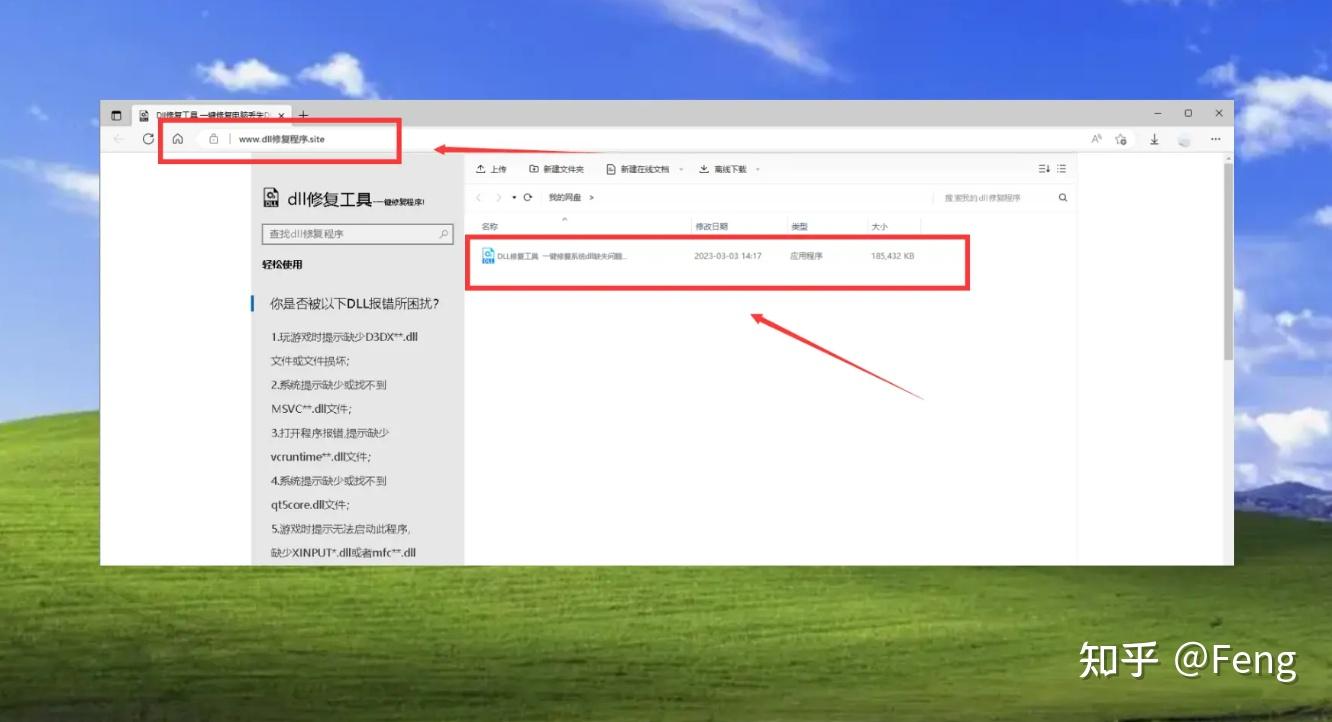
Task: Toggle the favorites star in the address bar
Action: click(x=1121, y=139)
